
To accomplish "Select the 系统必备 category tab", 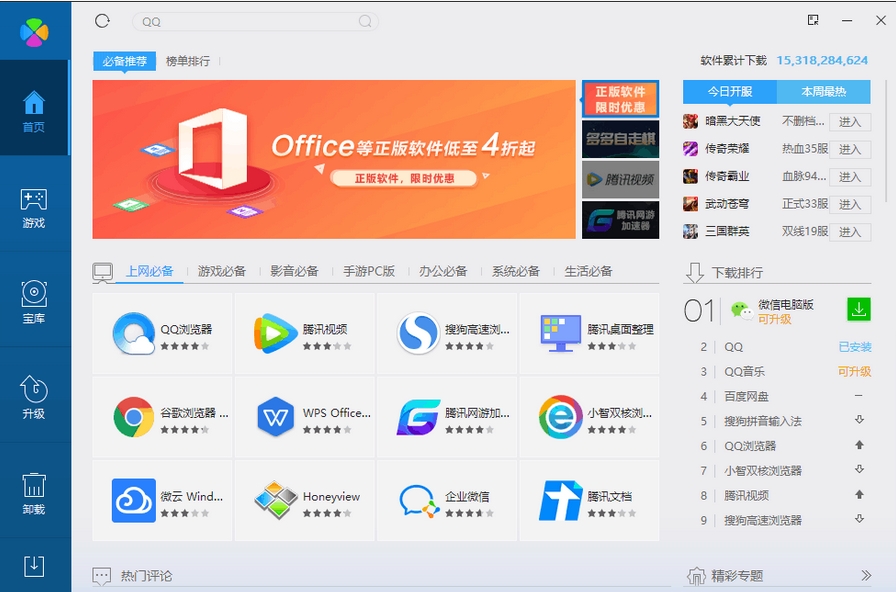I will coord(516,271).
